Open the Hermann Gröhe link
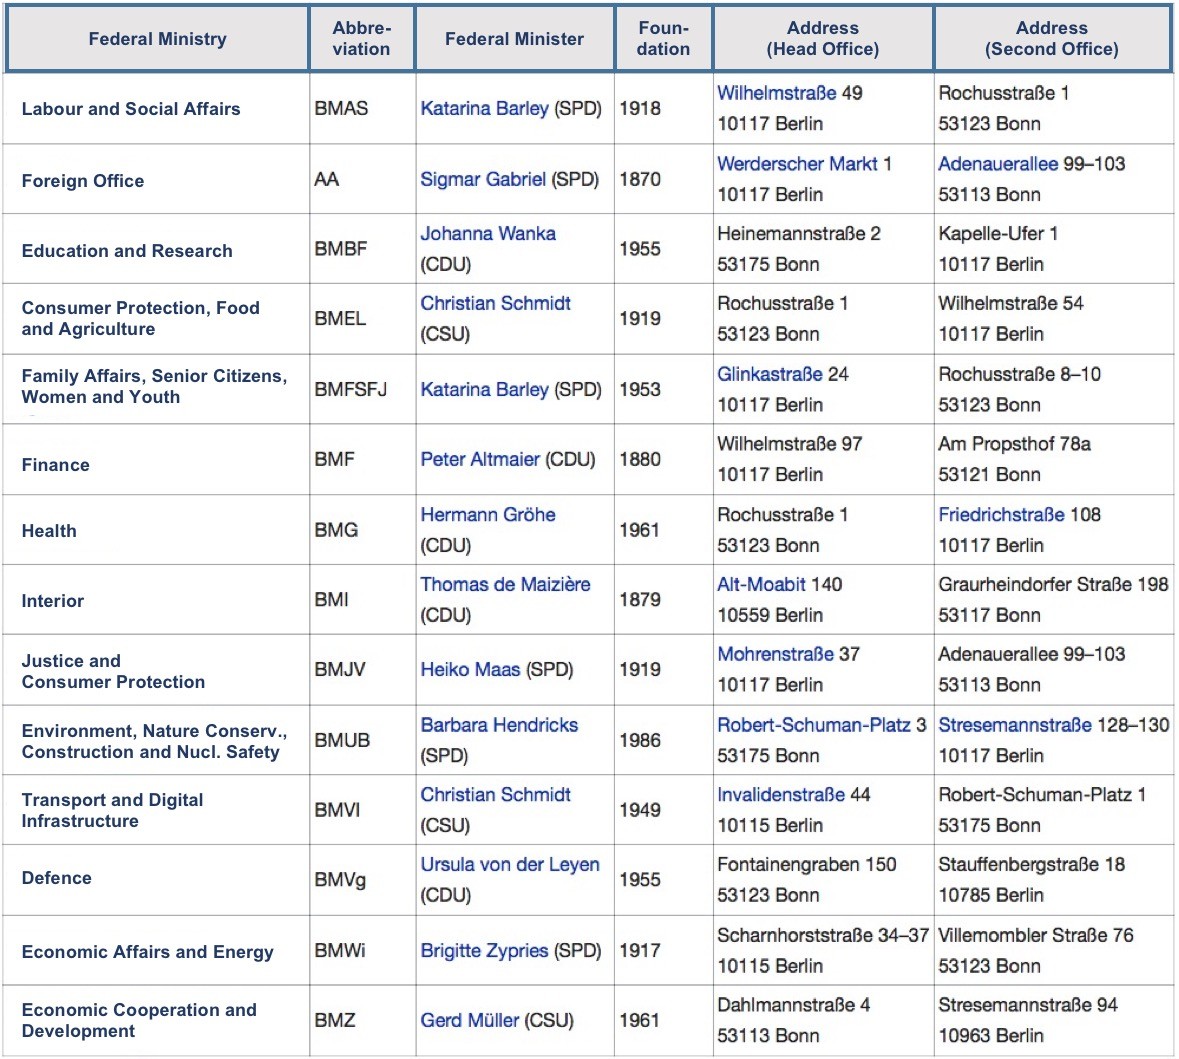The image size is (1179, 1059). [486, 514]
